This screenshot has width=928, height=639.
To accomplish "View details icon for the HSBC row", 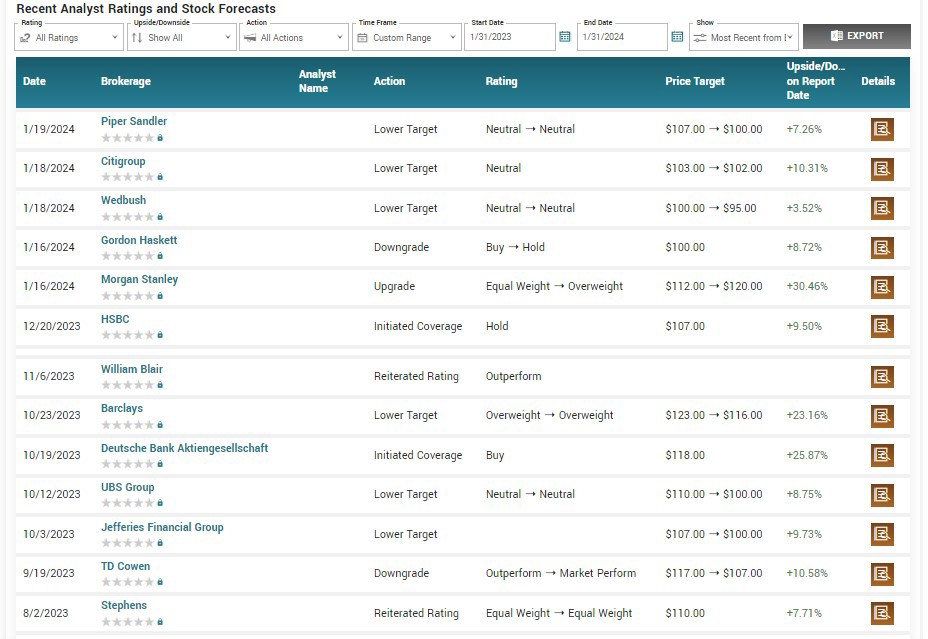I will point(882,326).
